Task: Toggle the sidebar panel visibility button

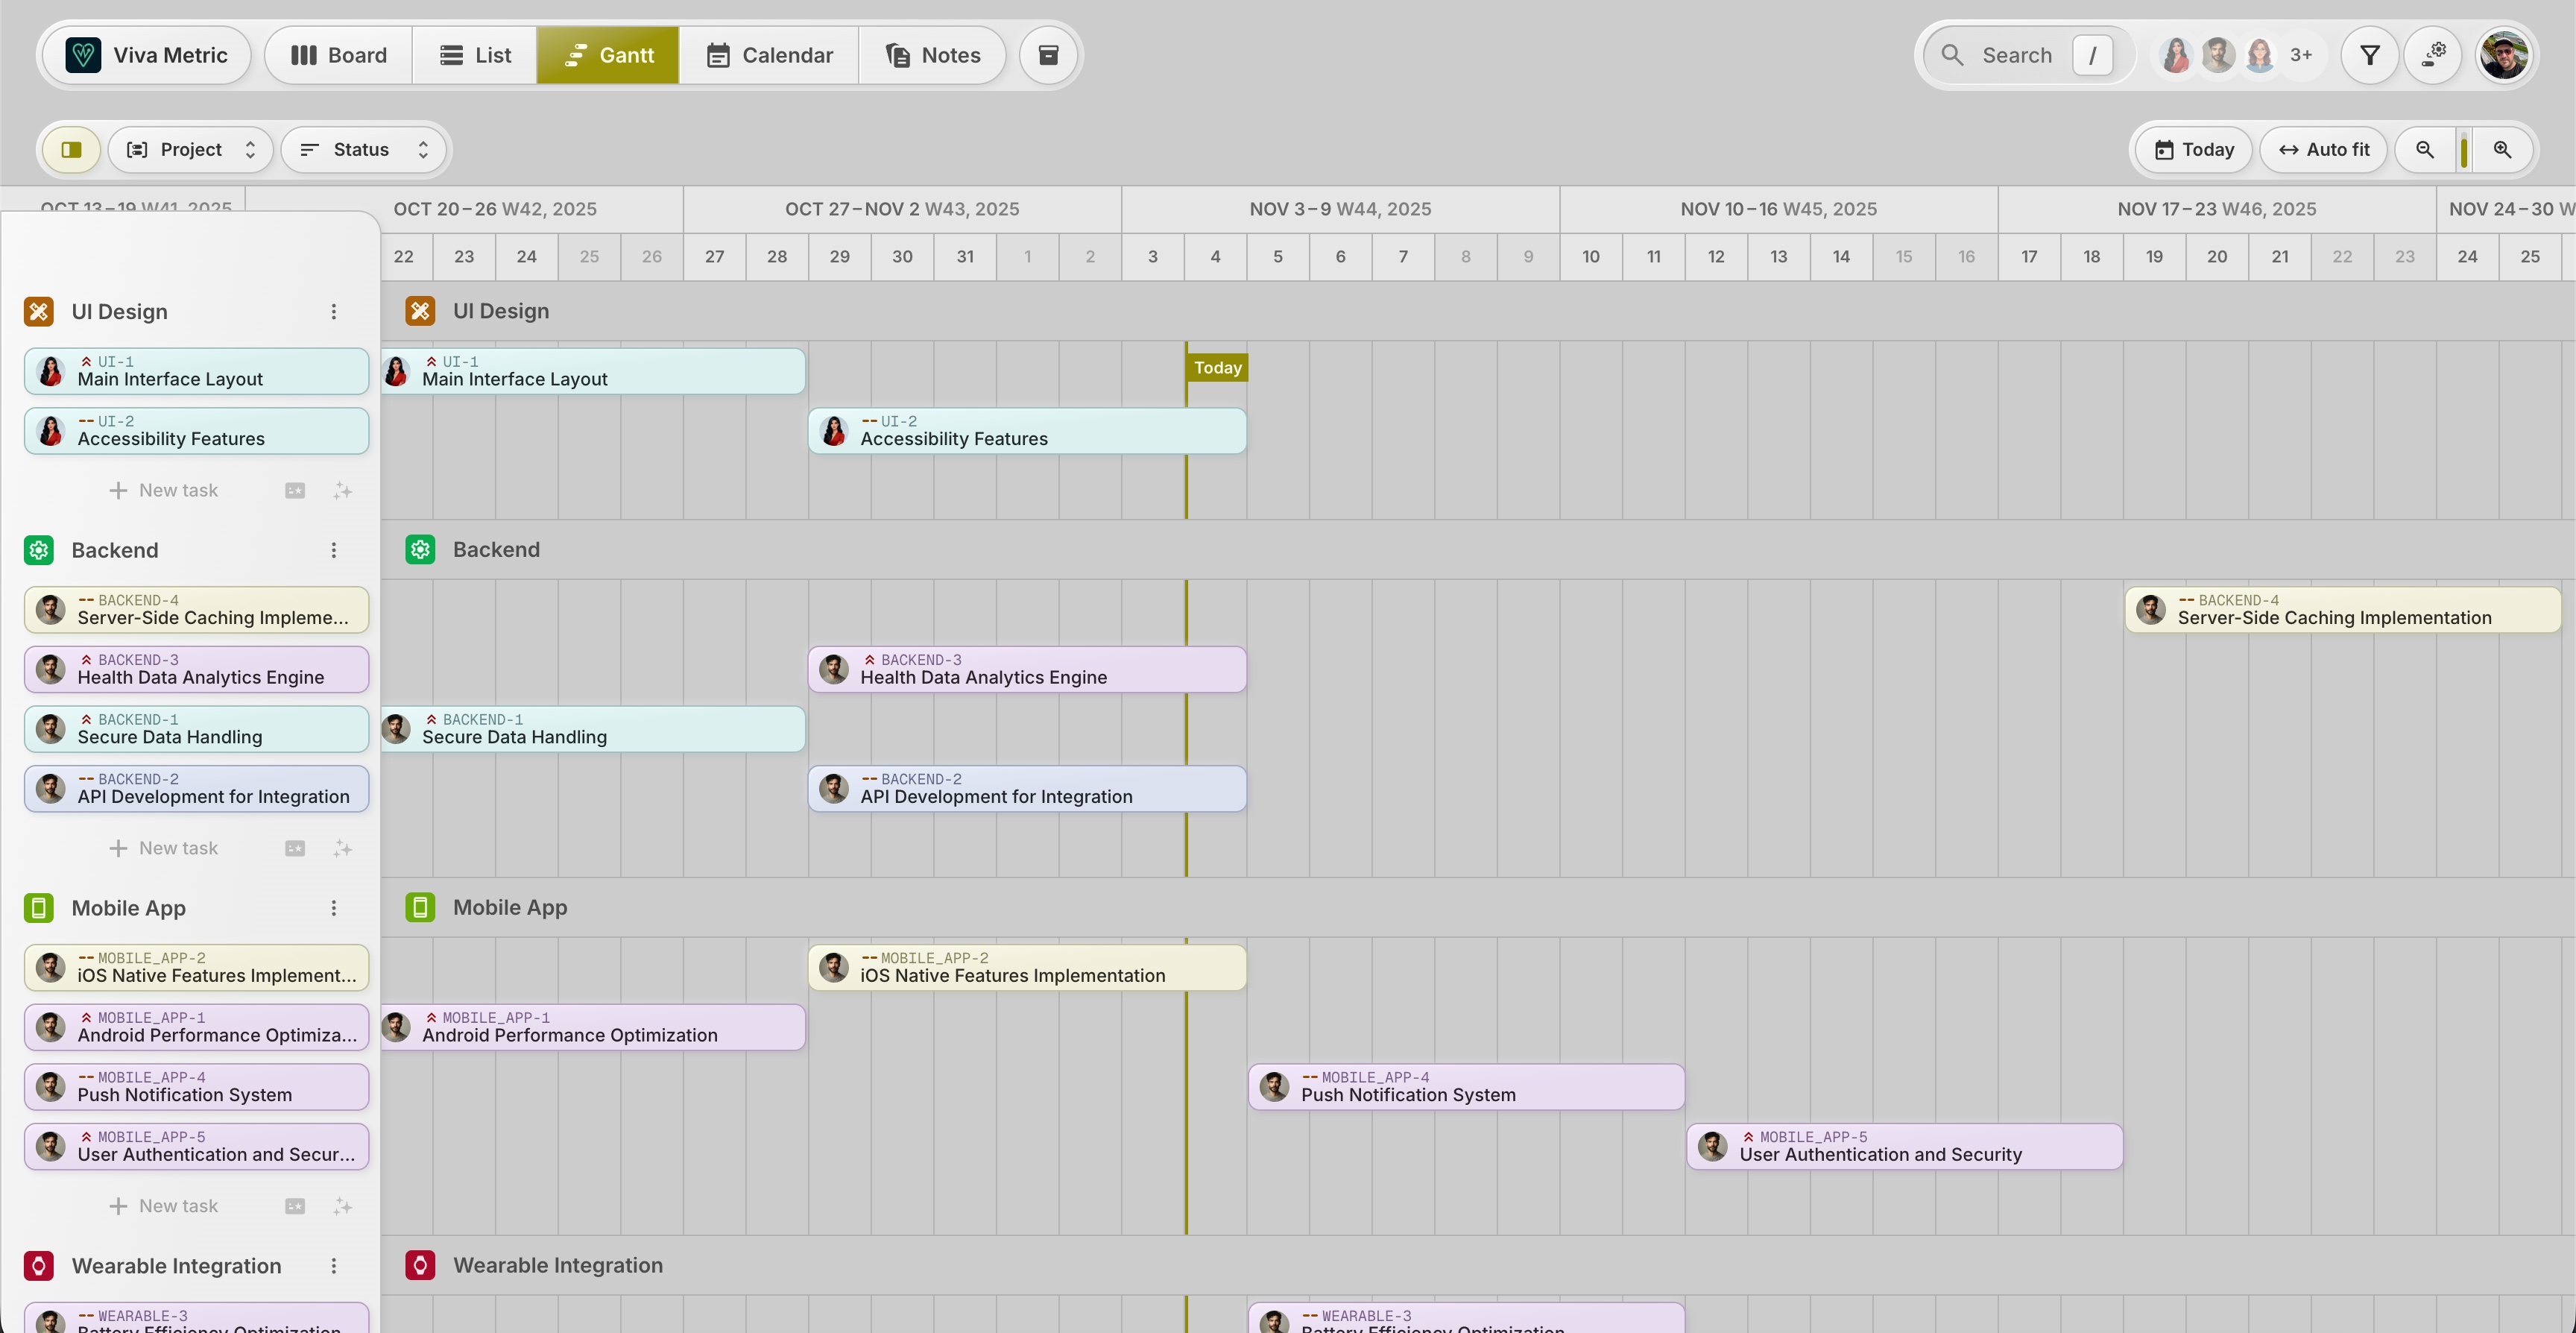Action: tap(71, 150)
